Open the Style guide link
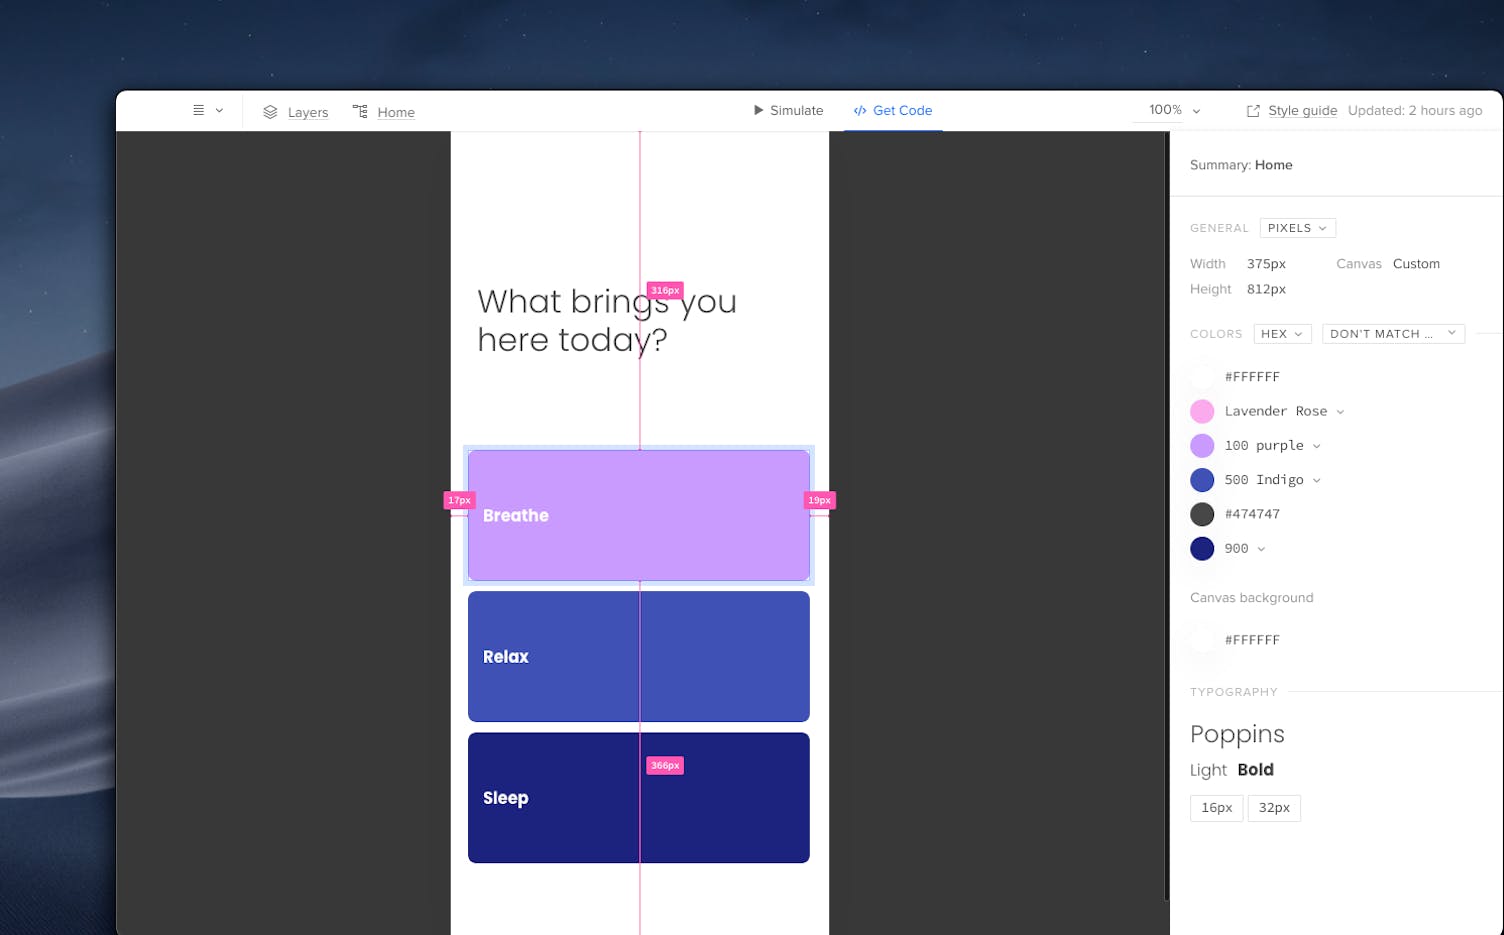 click(1302, 110)
